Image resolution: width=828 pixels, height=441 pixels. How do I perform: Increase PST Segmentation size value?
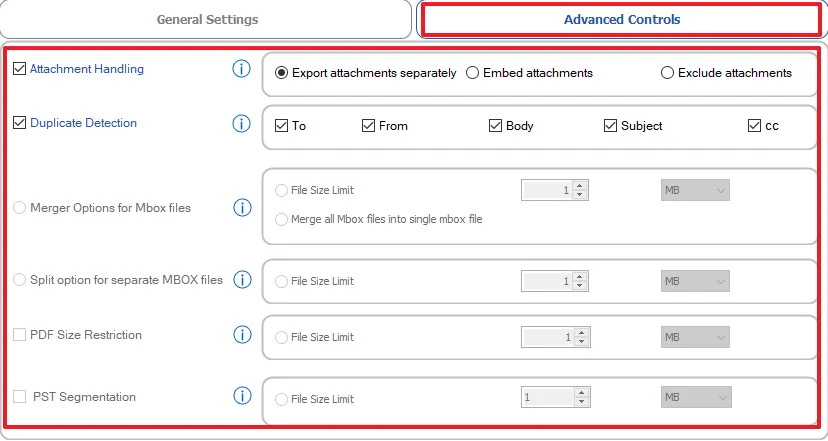click(582, 393)
